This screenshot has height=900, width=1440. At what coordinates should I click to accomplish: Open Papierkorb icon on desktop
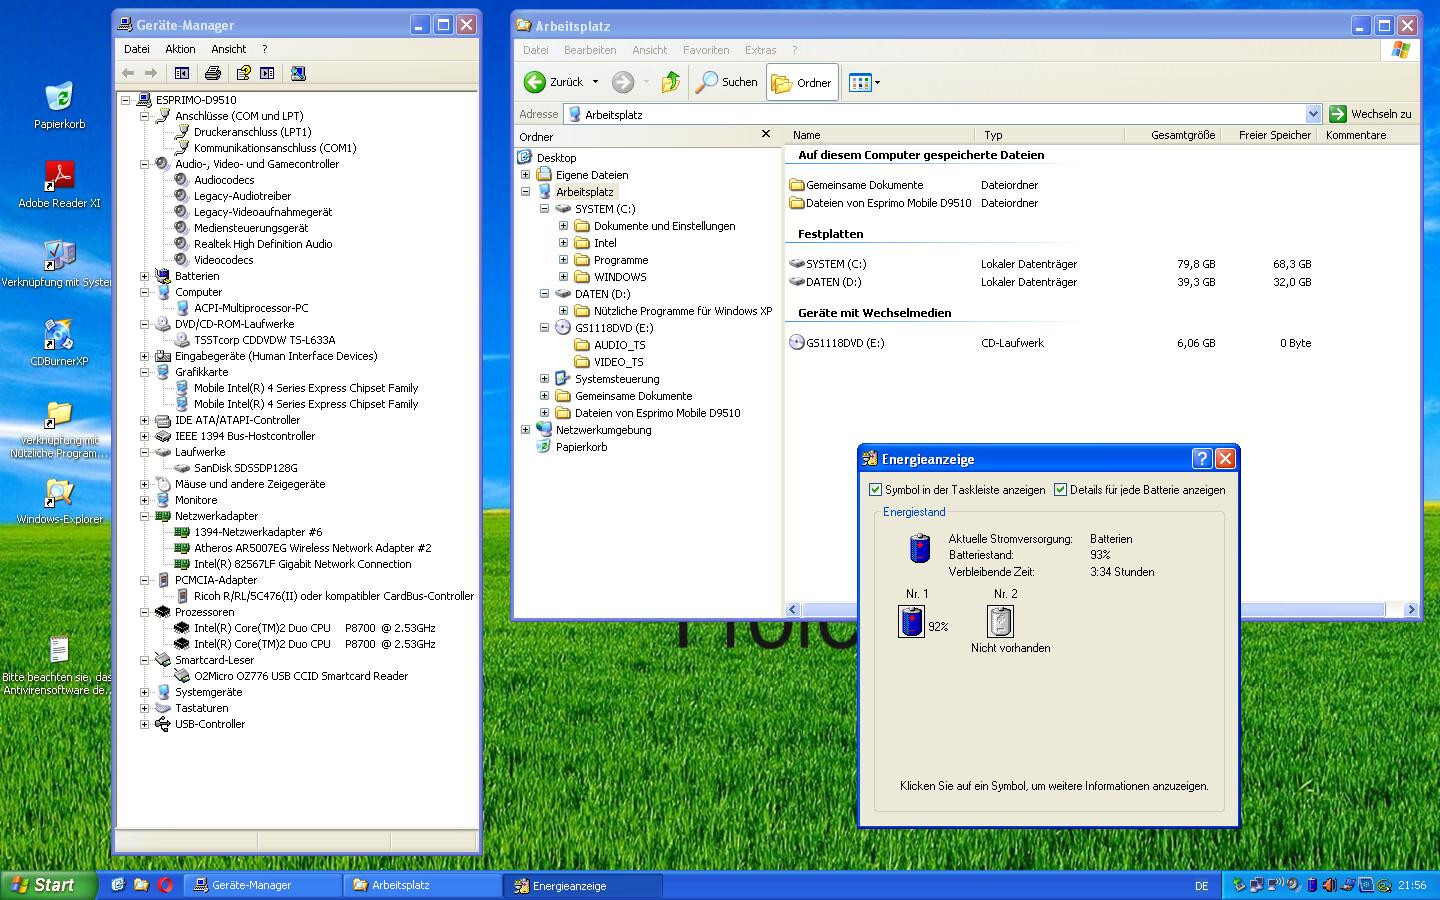tap(59, 105)
